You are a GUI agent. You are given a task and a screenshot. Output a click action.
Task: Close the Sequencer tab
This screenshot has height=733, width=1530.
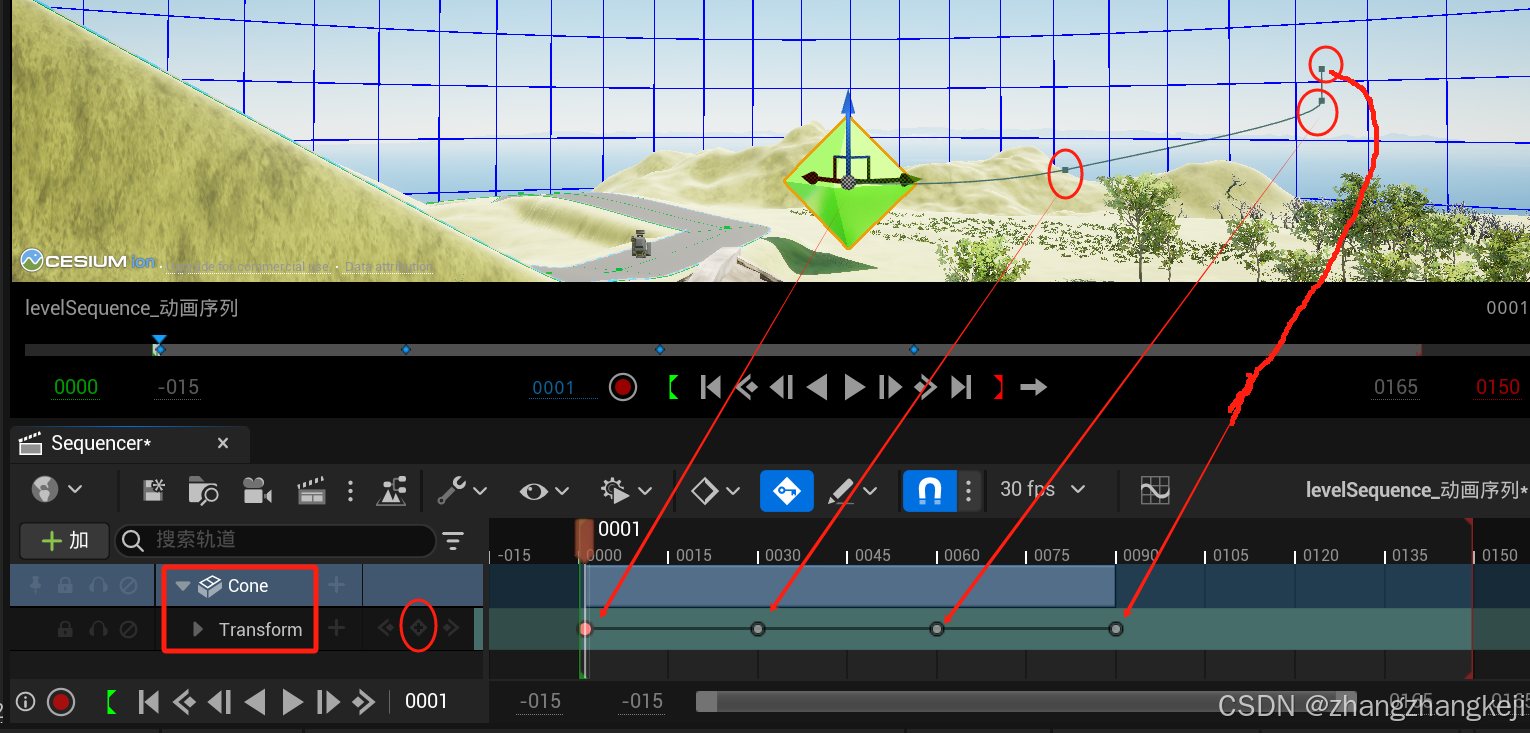click(223, 443)
